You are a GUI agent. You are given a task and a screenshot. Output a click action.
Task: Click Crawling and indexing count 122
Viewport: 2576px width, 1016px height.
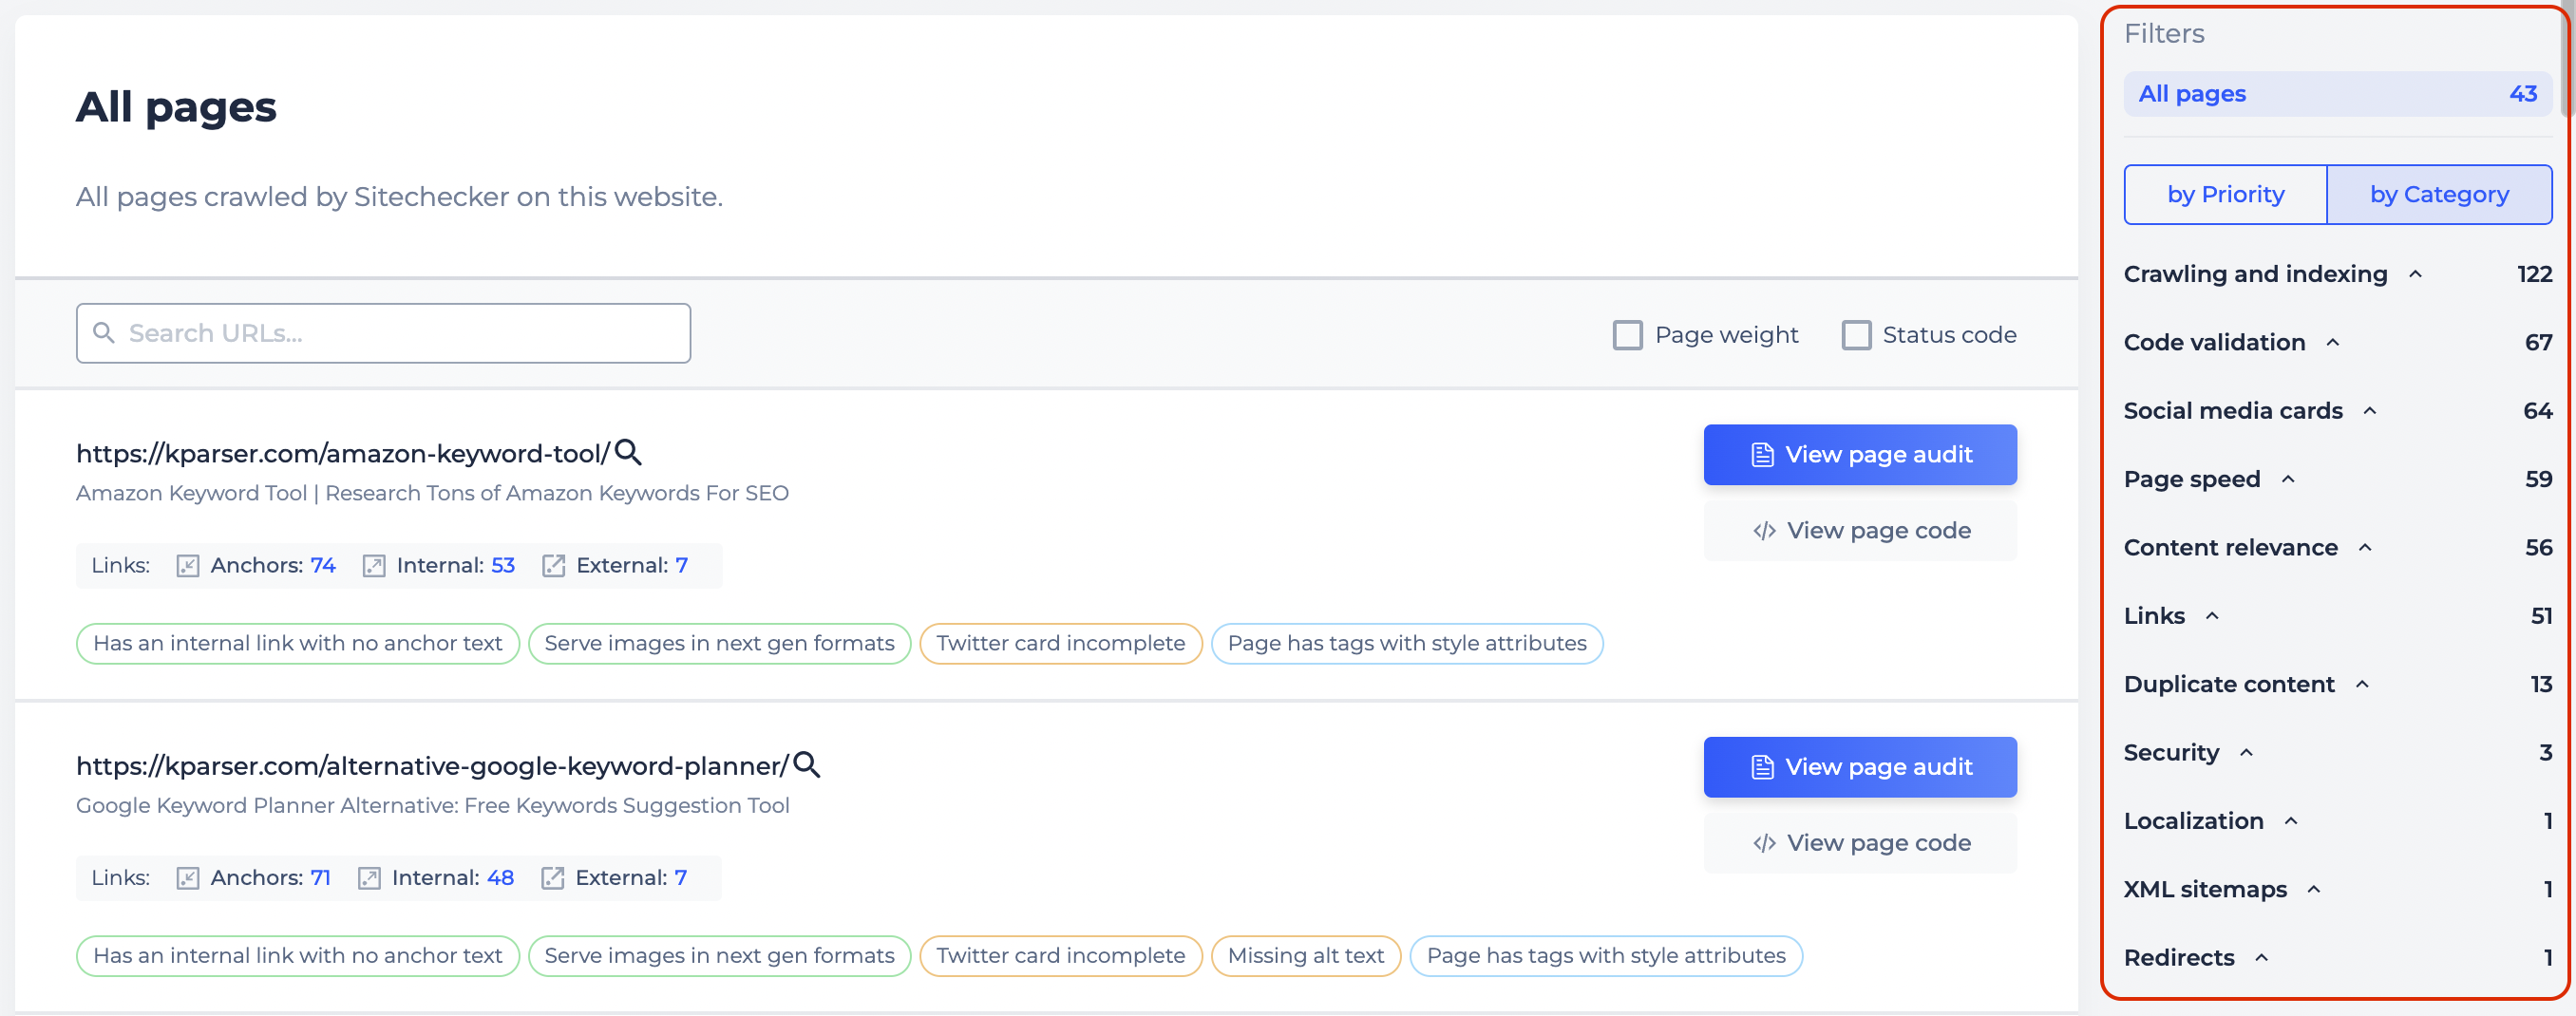click(x=2534, y=274)
